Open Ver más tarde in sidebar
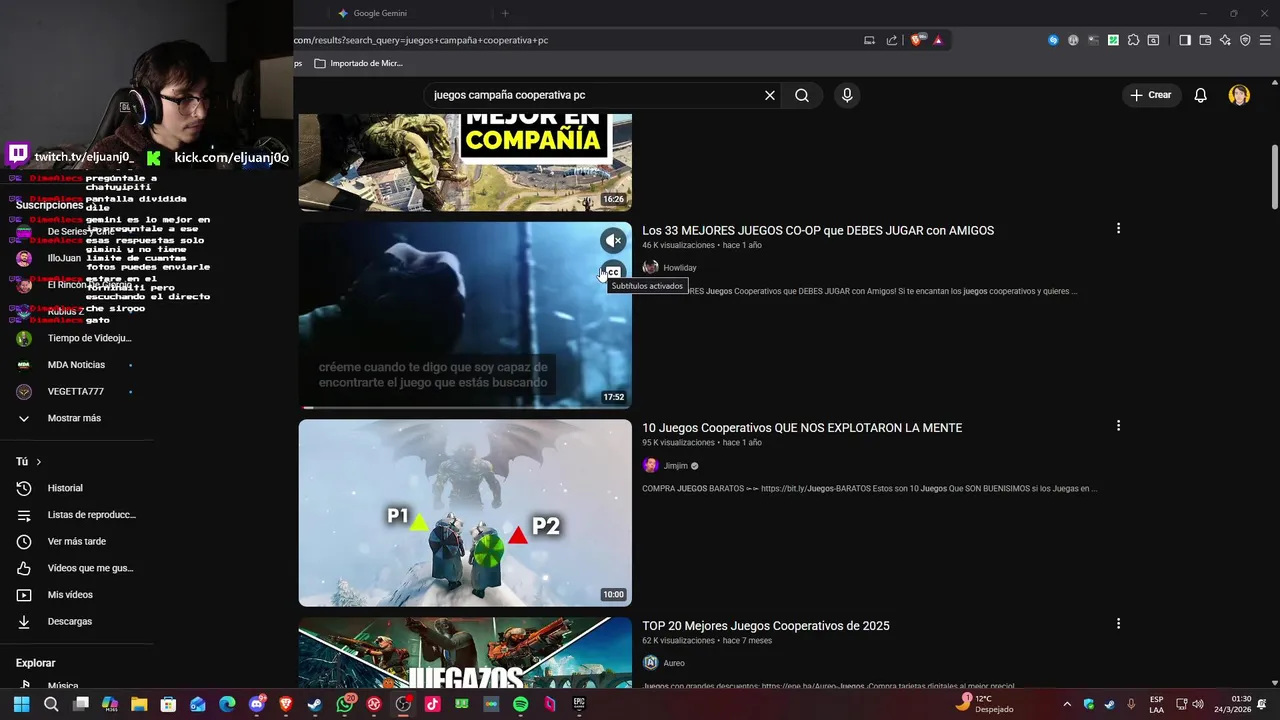 point(76,541)
